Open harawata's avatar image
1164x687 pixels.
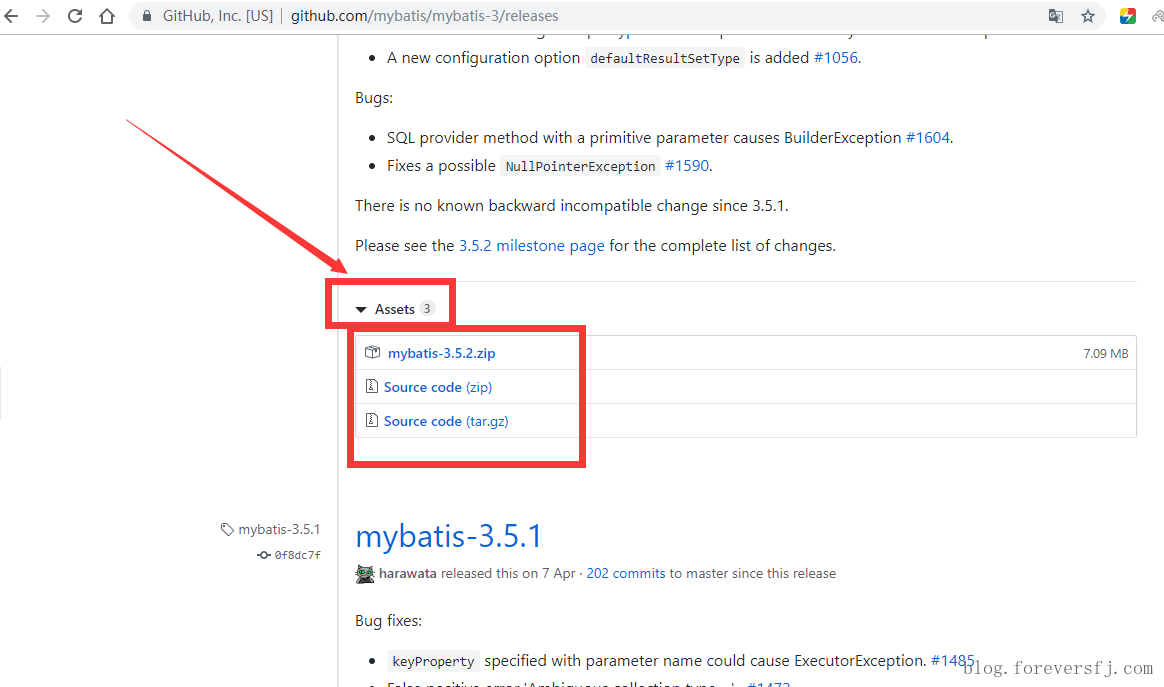364,574
